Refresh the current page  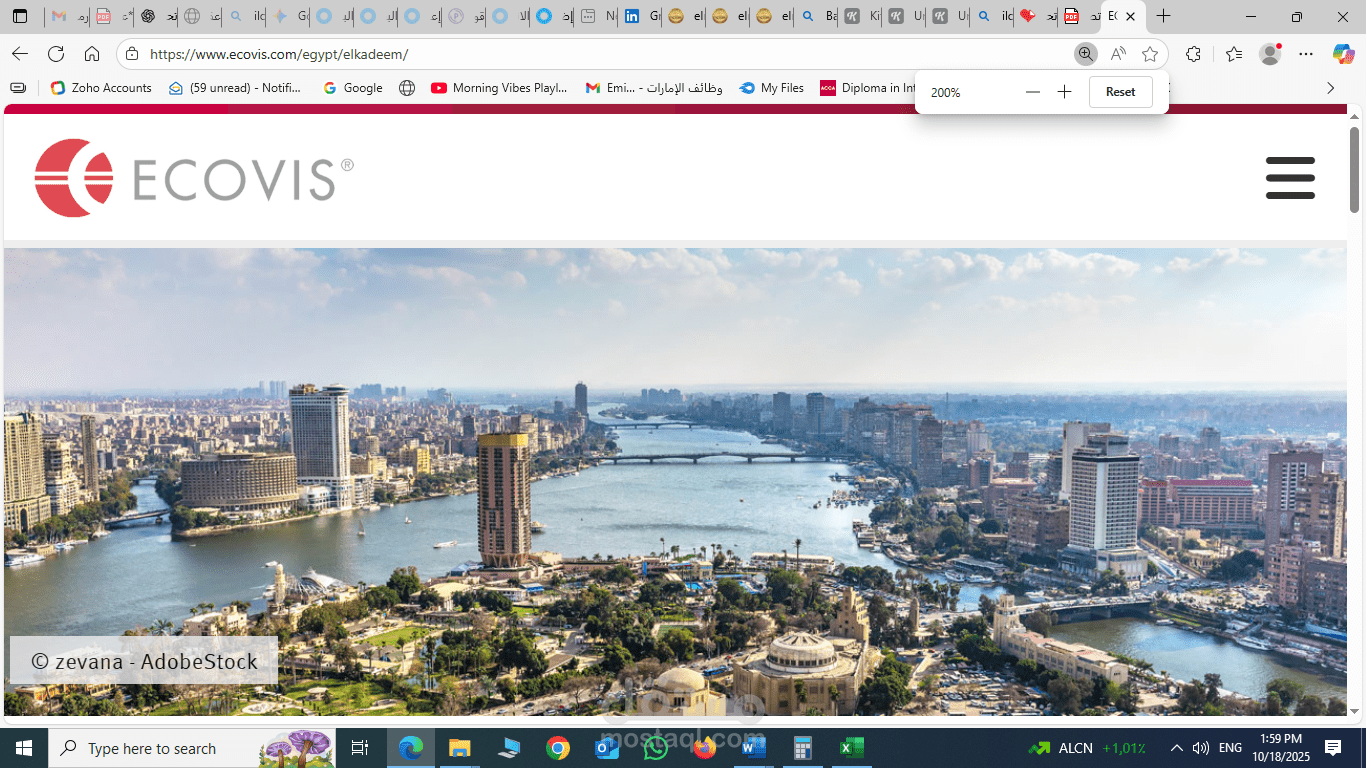(x=56, y=54)
